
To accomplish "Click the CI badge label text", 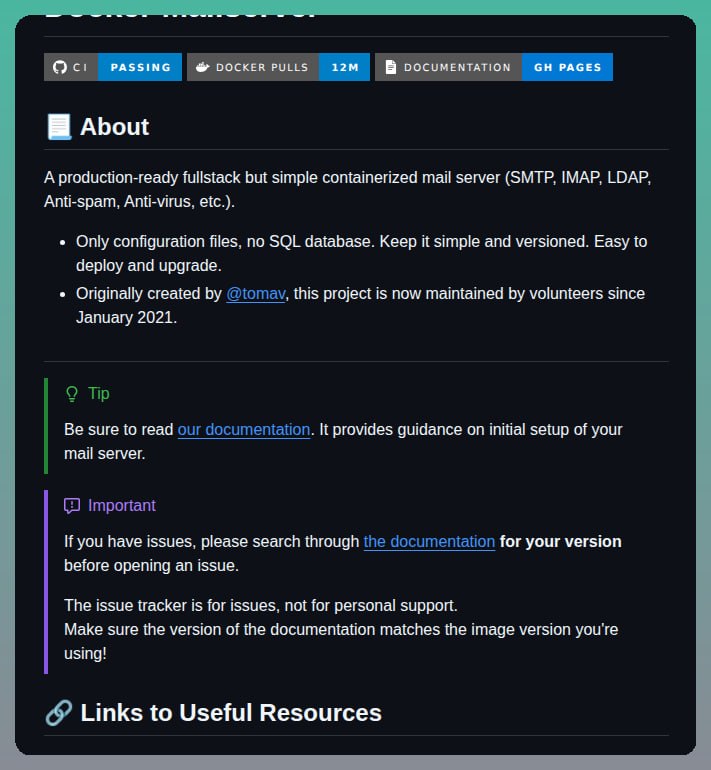I will (80, 67).
